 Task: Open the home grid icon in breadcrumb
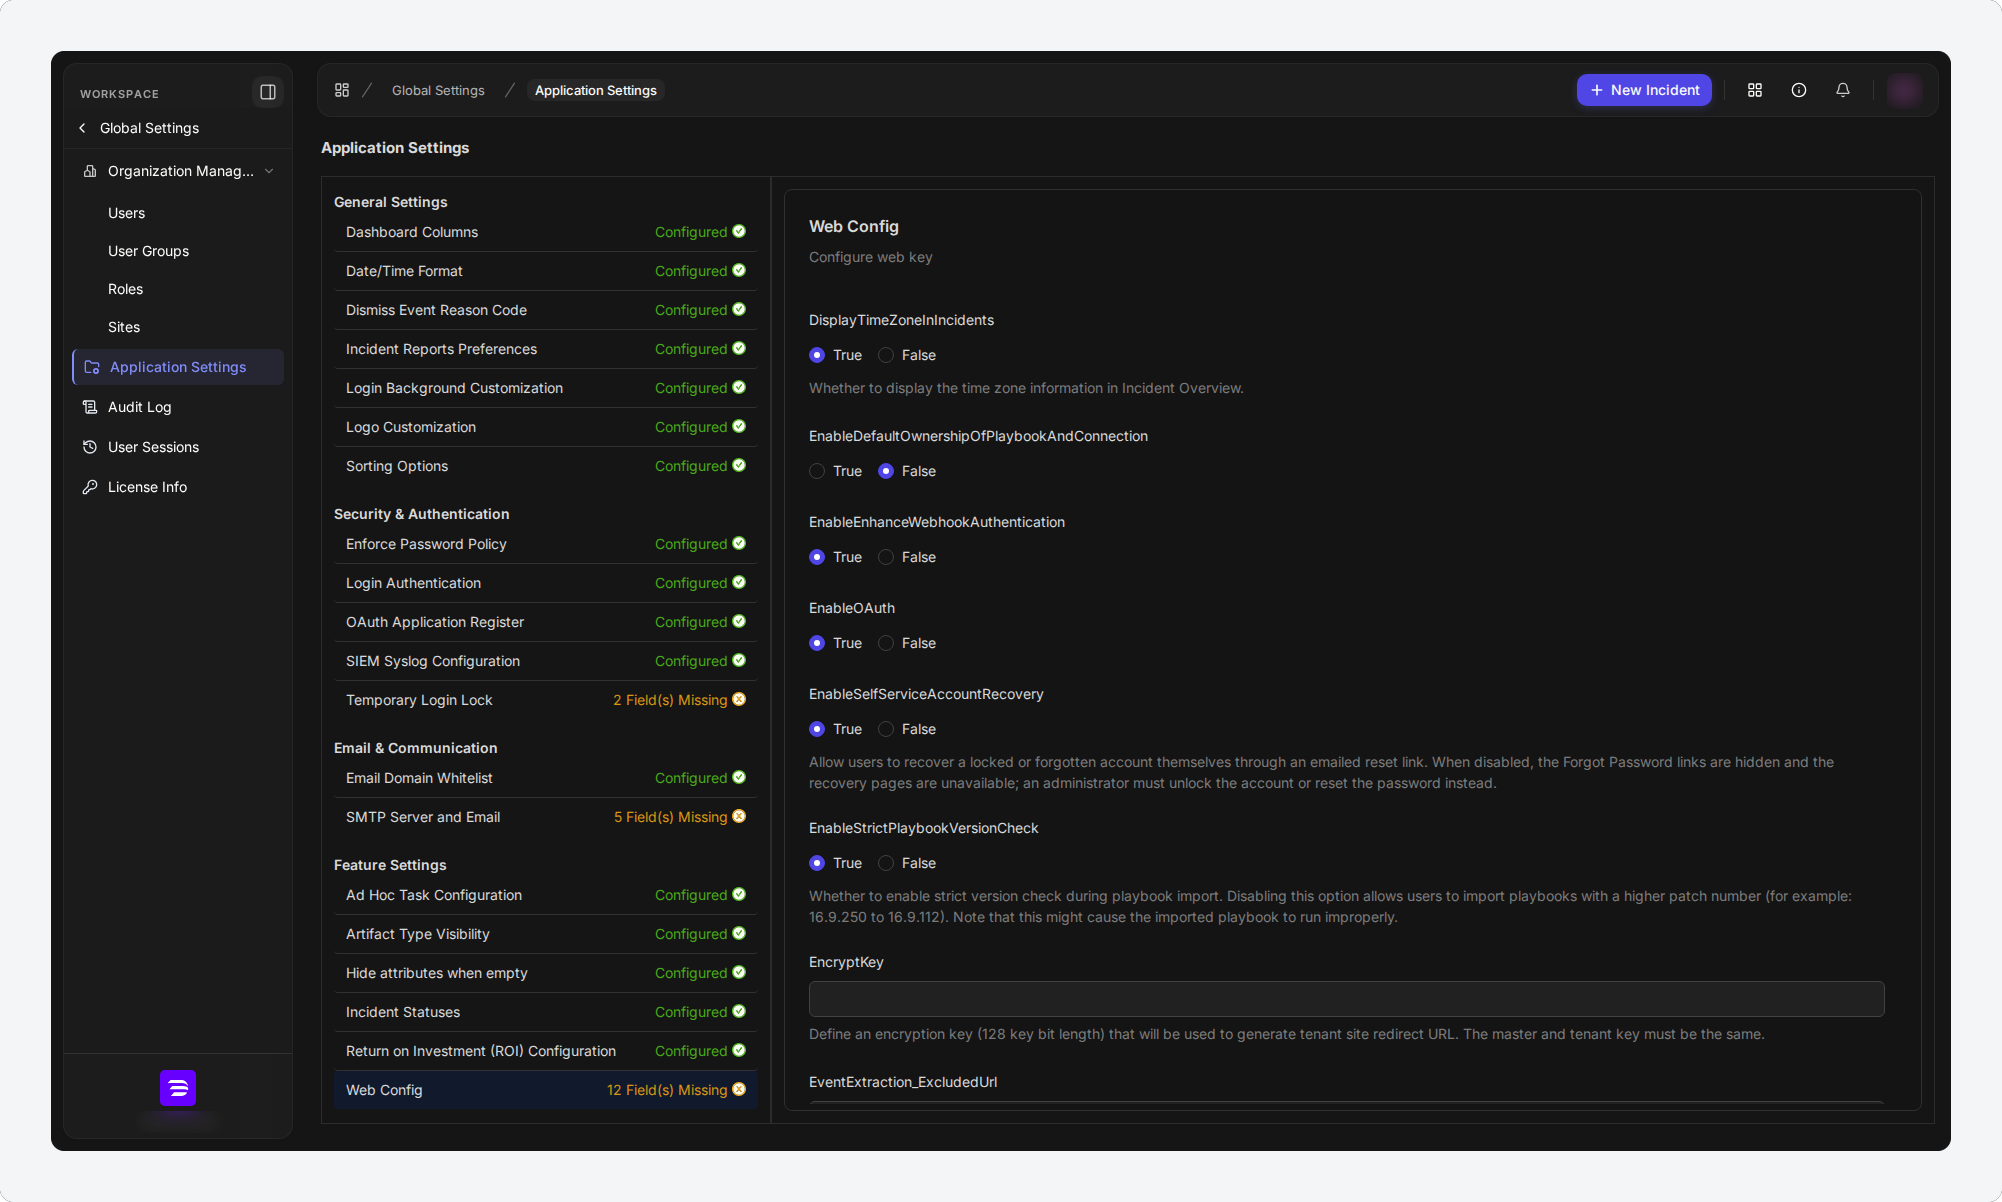point(342,90)
